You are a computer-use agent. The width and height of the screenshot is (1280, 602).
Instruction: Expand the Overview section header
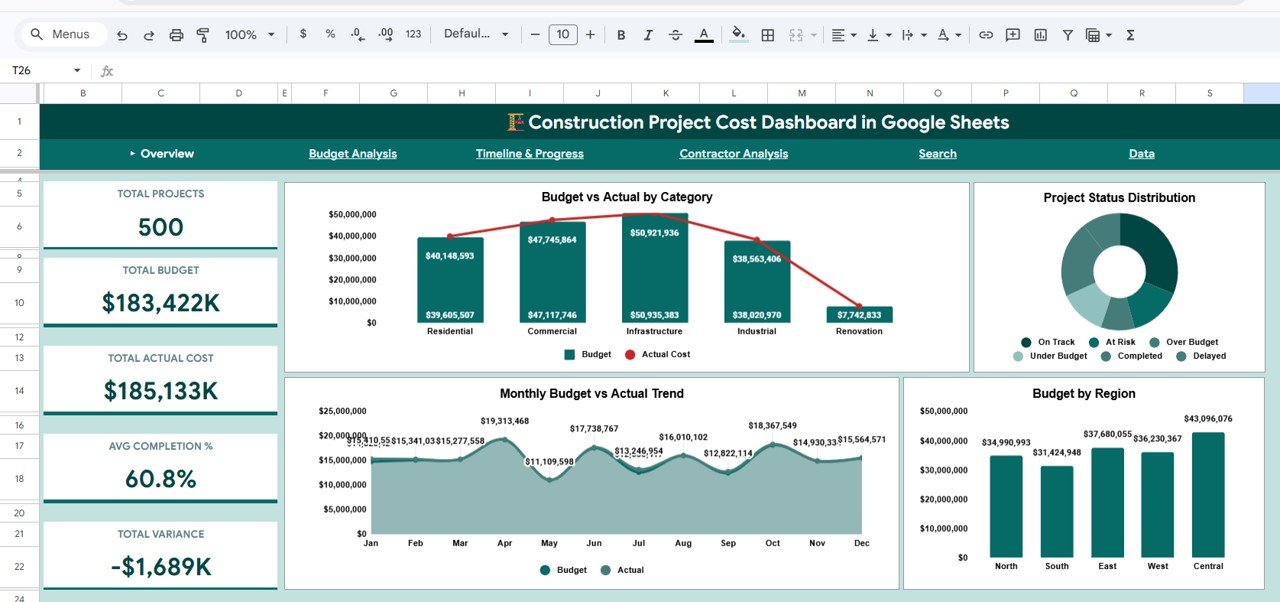[x=161, y=153]
